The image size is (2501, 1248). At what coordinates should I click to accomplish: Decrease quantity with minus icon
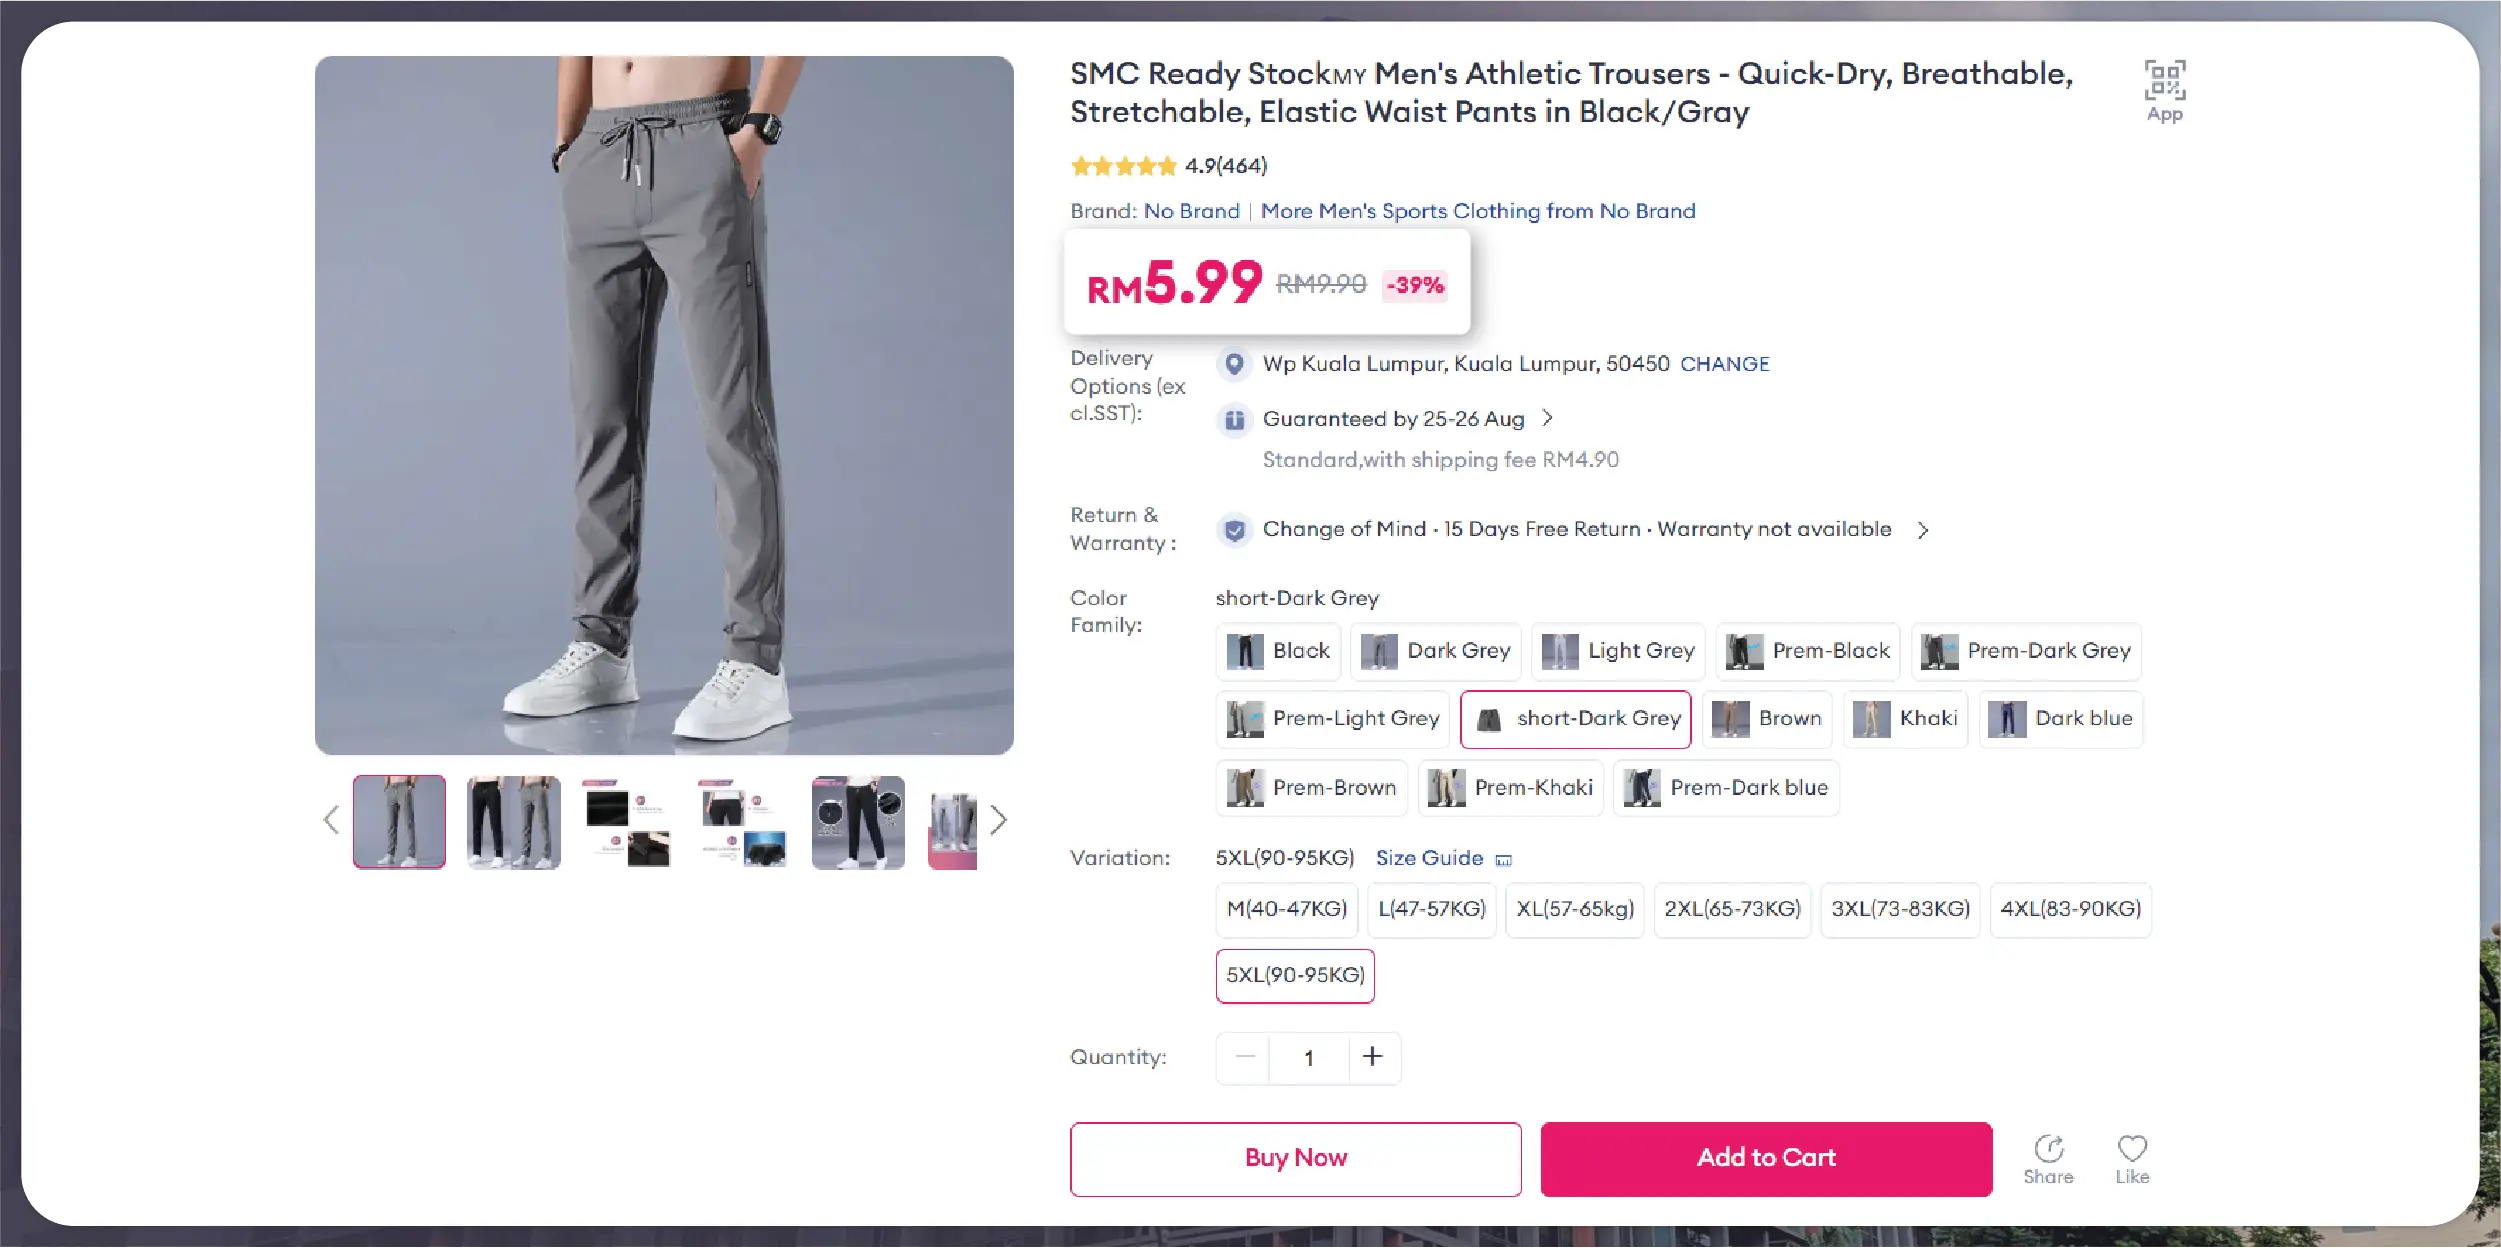[1245, 1057]
